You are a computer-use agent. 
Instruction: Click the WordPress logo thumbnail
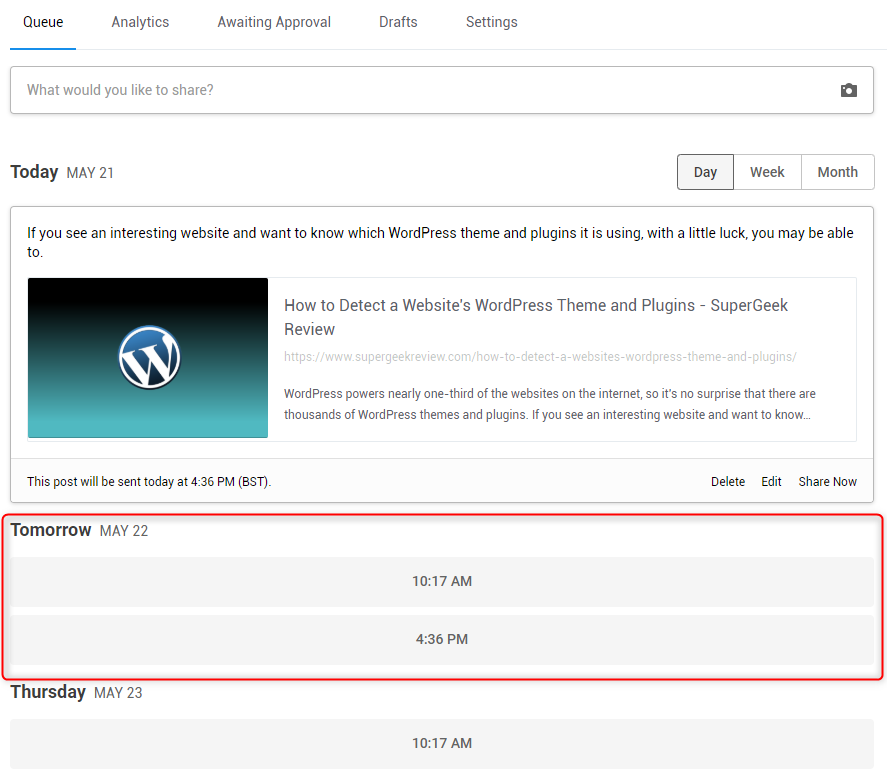point(148,357)
